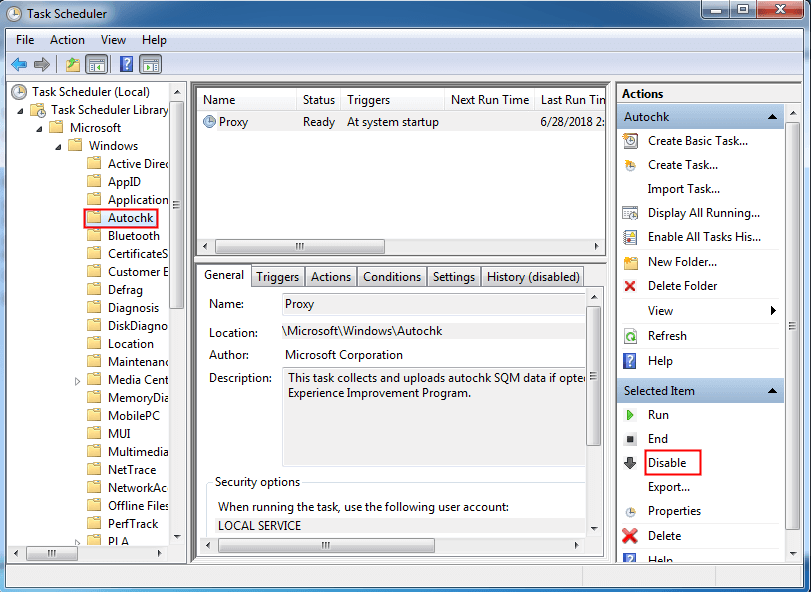Open the View submenu arrow

[x=773, y=311]
